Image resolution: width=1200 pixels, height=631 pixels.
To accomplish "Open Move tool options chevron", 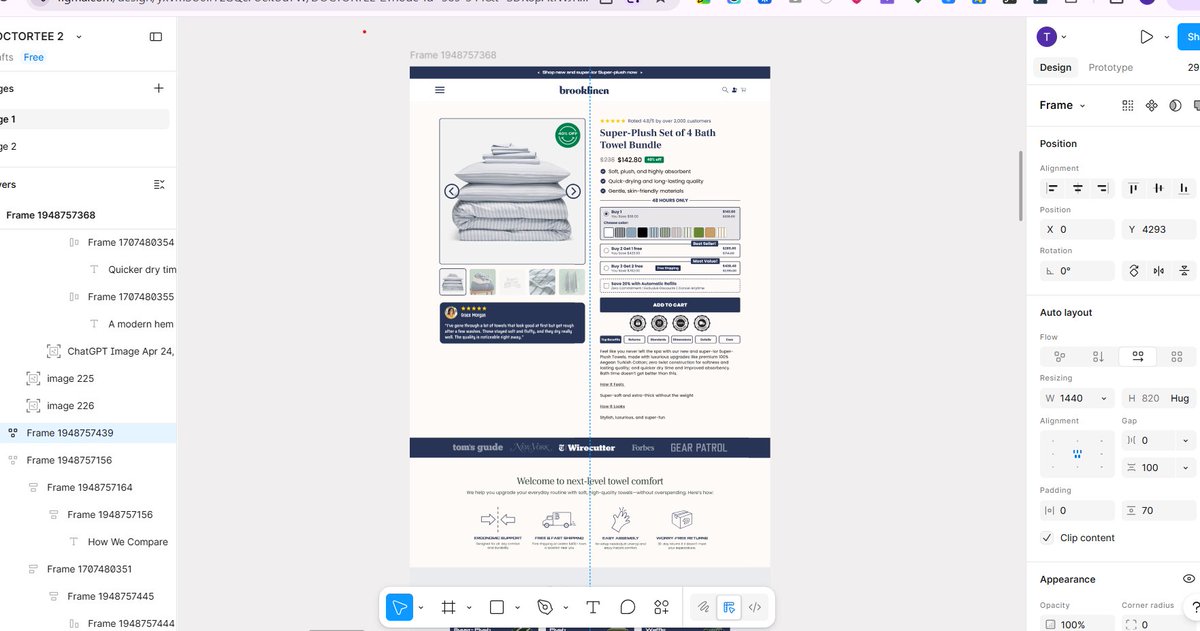I will click(x=420, y=608).
